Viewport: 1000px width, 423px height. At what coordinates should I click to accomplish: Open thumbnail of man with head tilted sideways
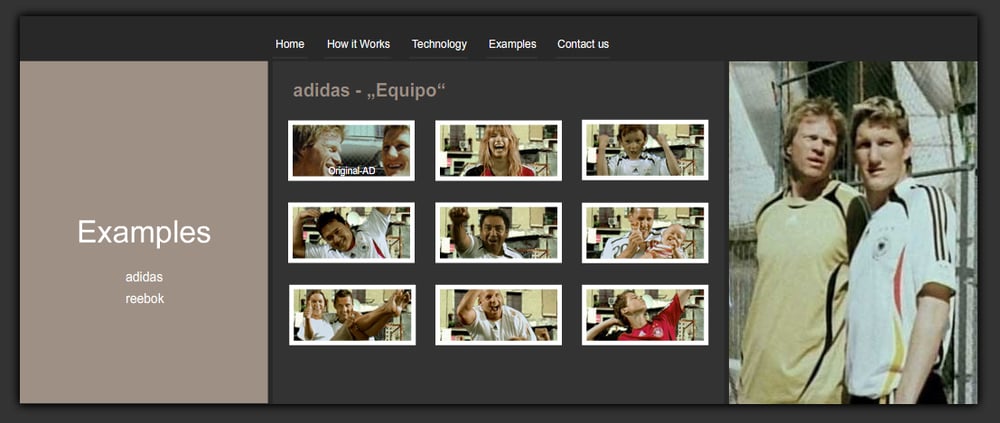[x=351, y=233]
